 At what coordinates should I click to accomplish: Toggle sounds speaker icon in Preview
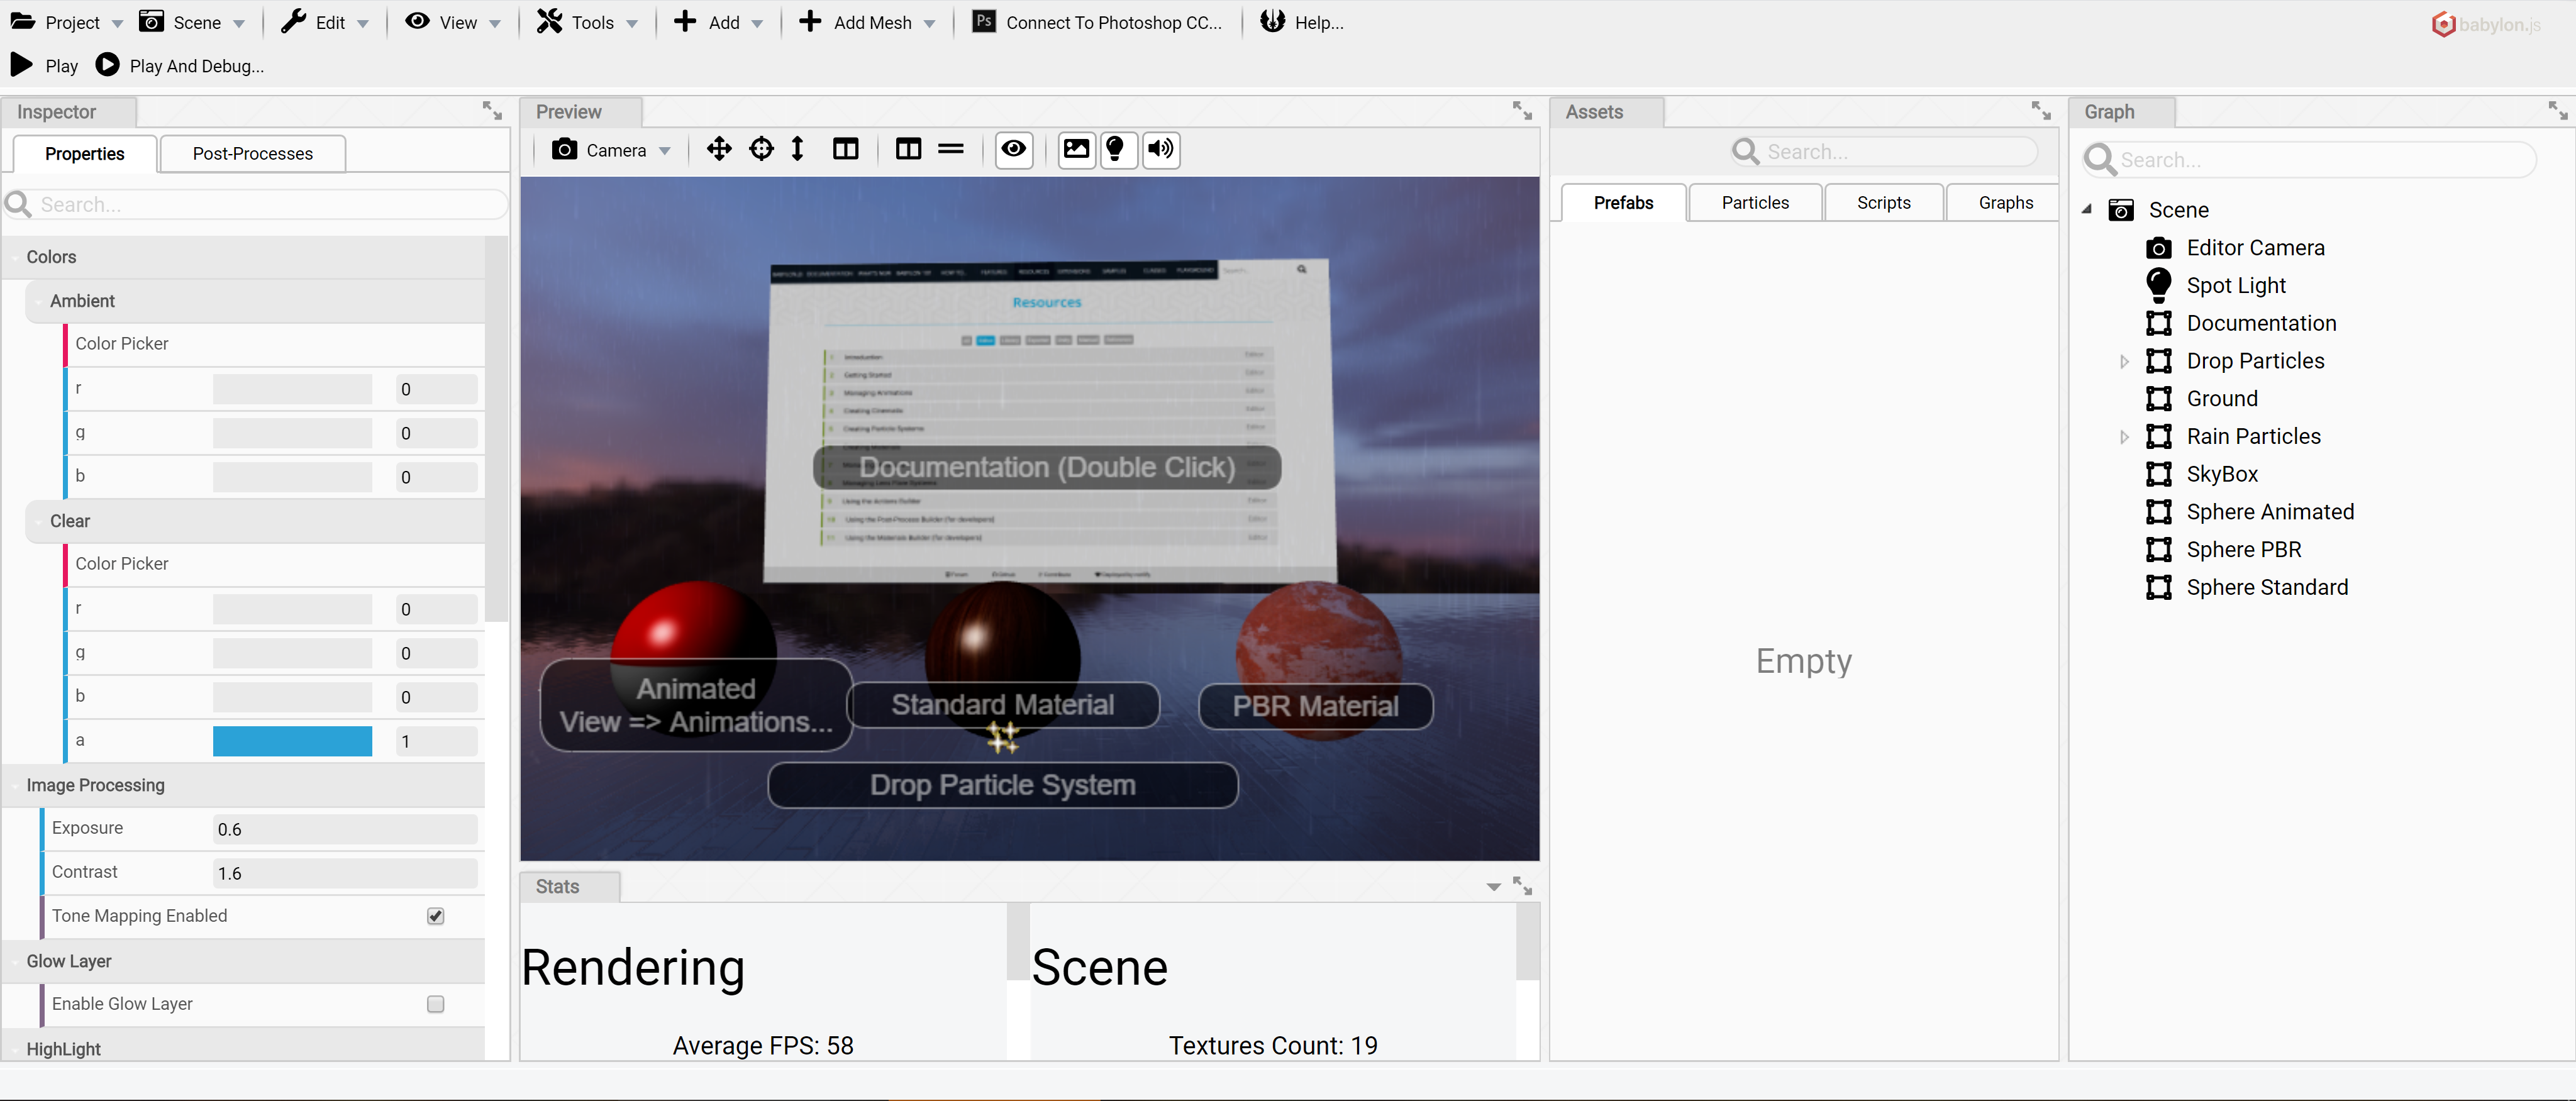(x=1160, y=150)
